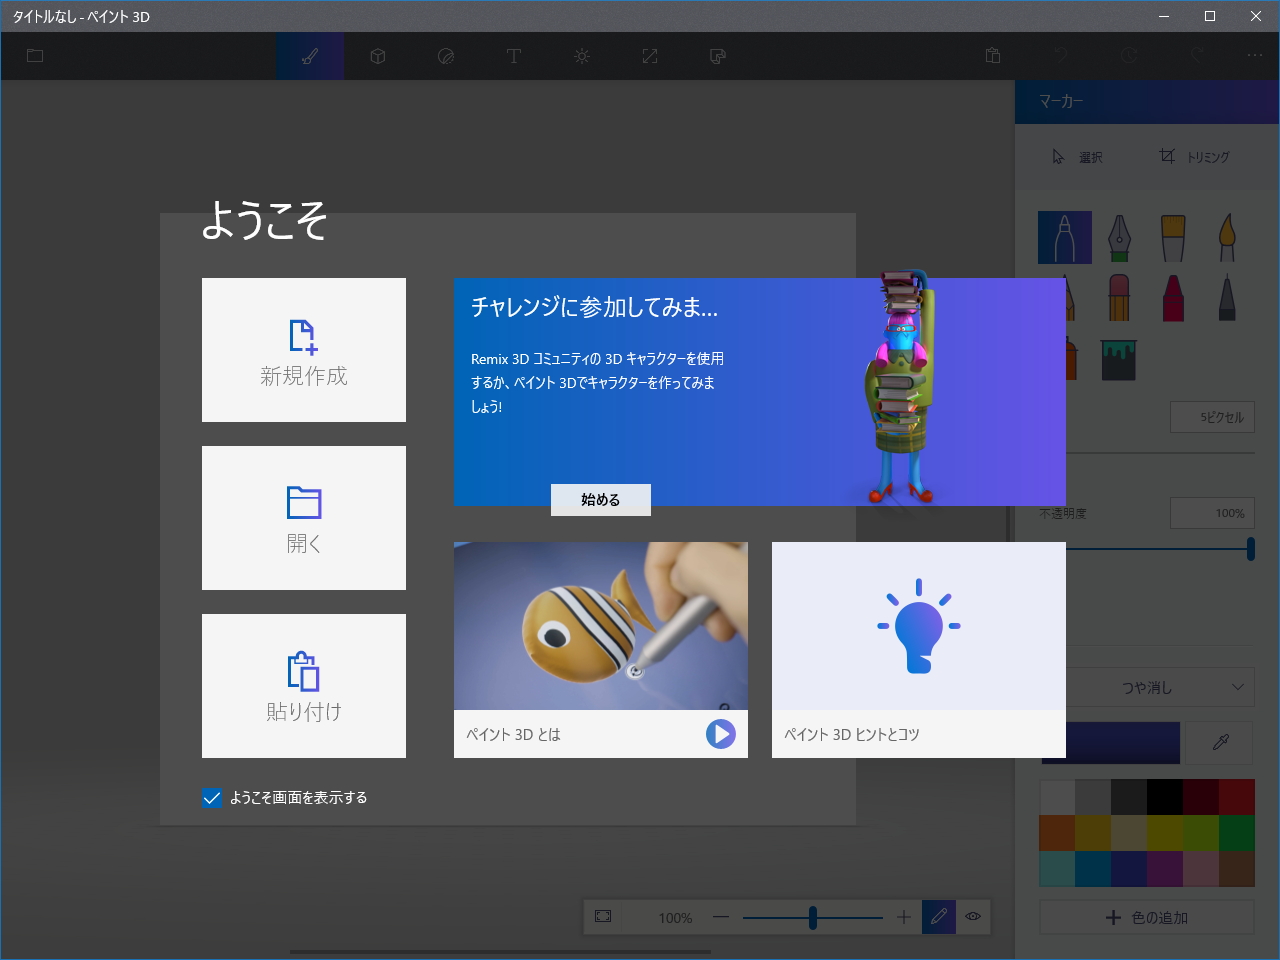The image size is (1280, 960).
Task: Switch to the Canvas tab
Action: pos(650,56)
